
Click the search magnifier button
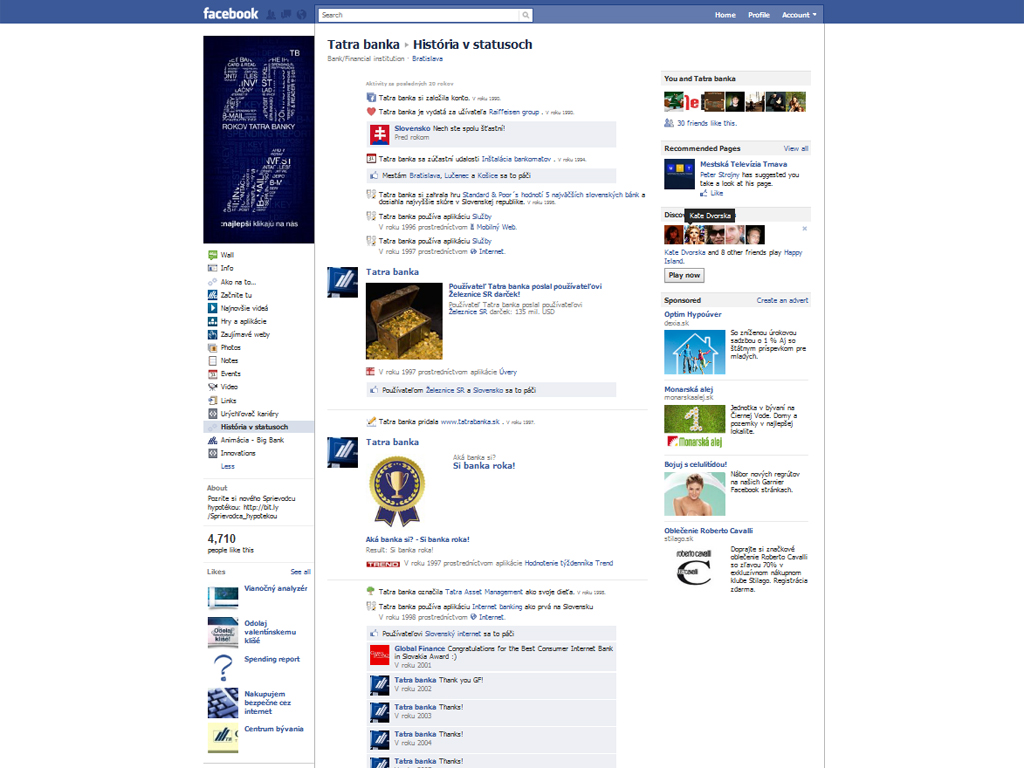(x=526, y=15)
